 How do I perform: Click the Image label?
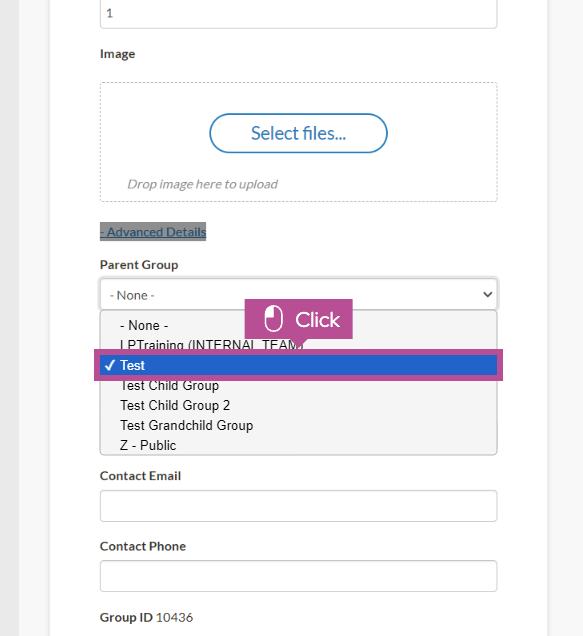pyautogui.click(x=117, y=54)
